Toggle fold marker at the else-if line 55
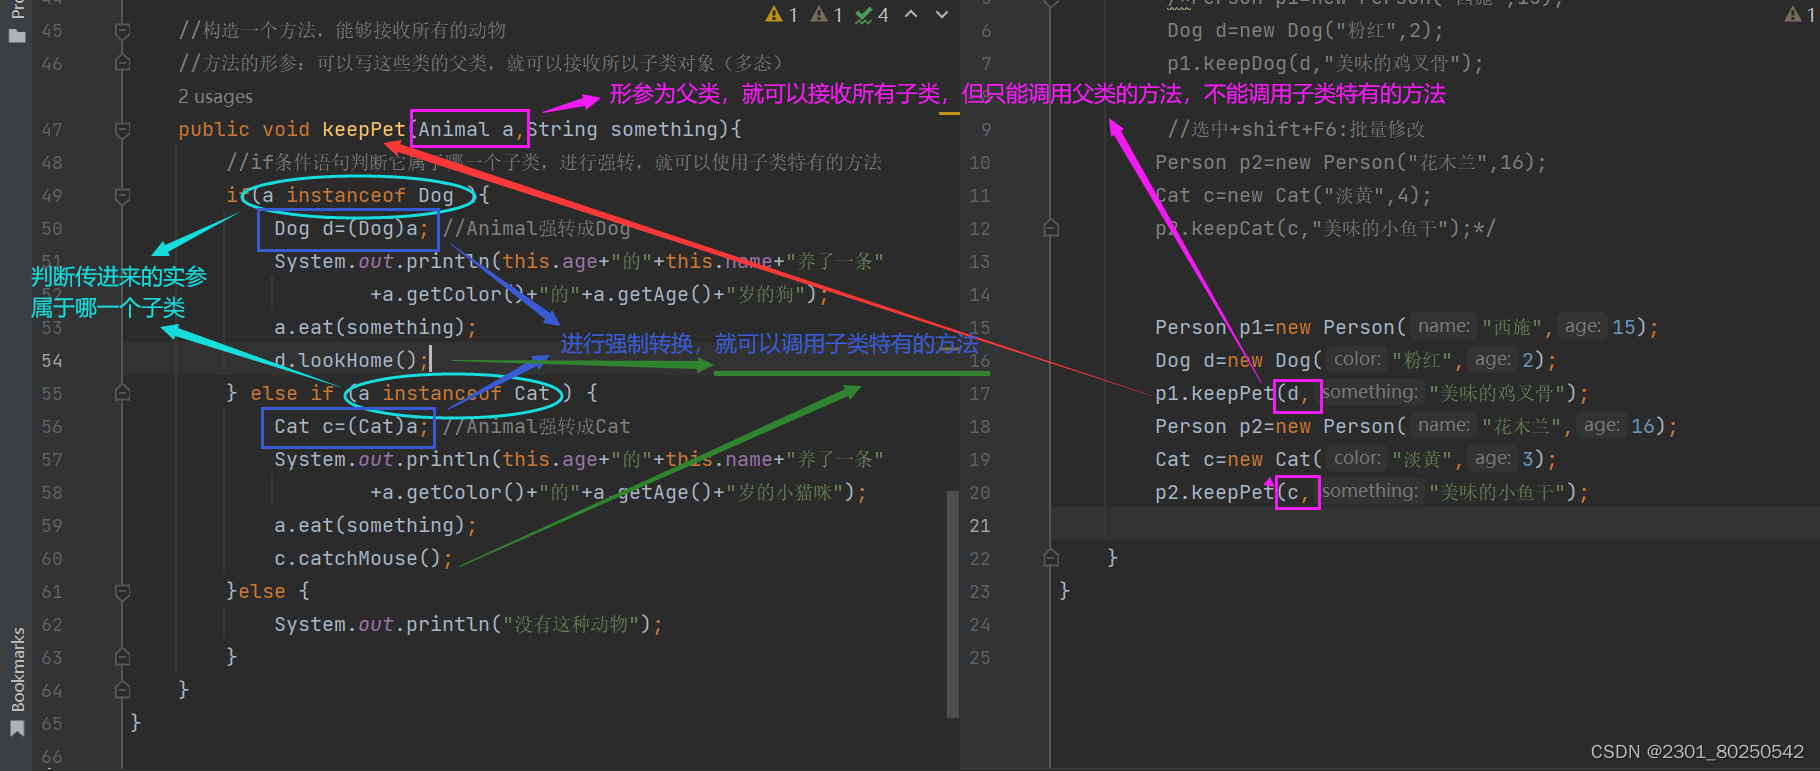Screen dimensions: 1820x771 pos(122,394)
